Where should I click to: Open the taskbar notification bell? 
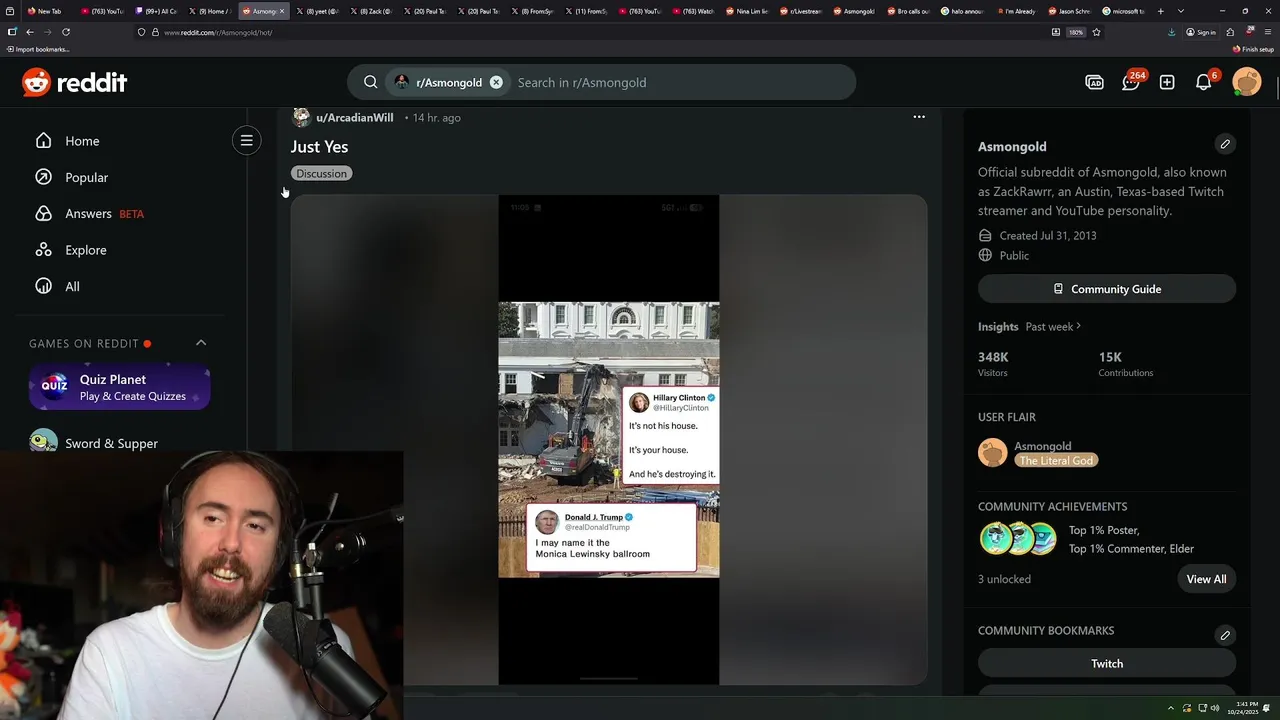[x=1267, y=708]
